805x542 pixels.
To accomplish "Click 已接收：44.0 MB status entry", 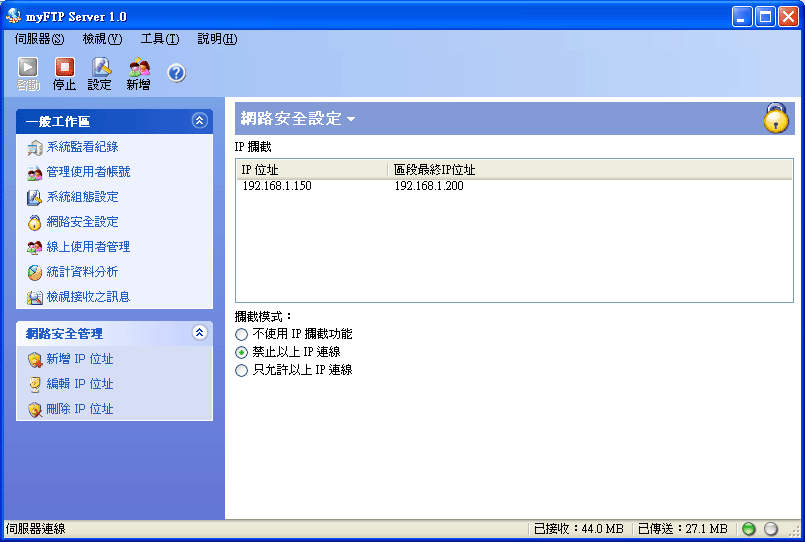I will click(x=579, y=529).
